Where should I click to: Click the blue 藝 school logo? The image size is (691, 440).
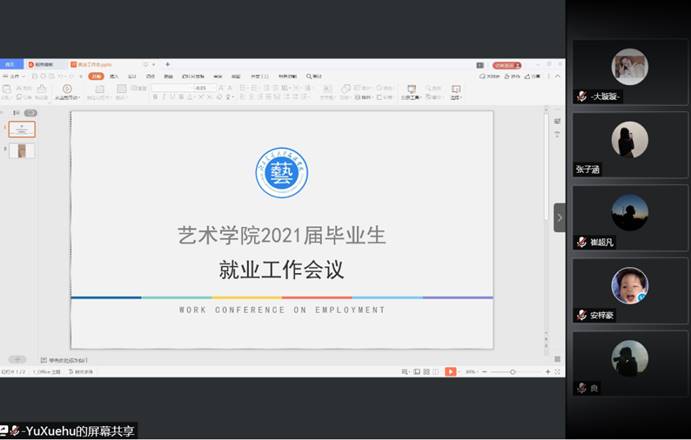click(282, 172)
